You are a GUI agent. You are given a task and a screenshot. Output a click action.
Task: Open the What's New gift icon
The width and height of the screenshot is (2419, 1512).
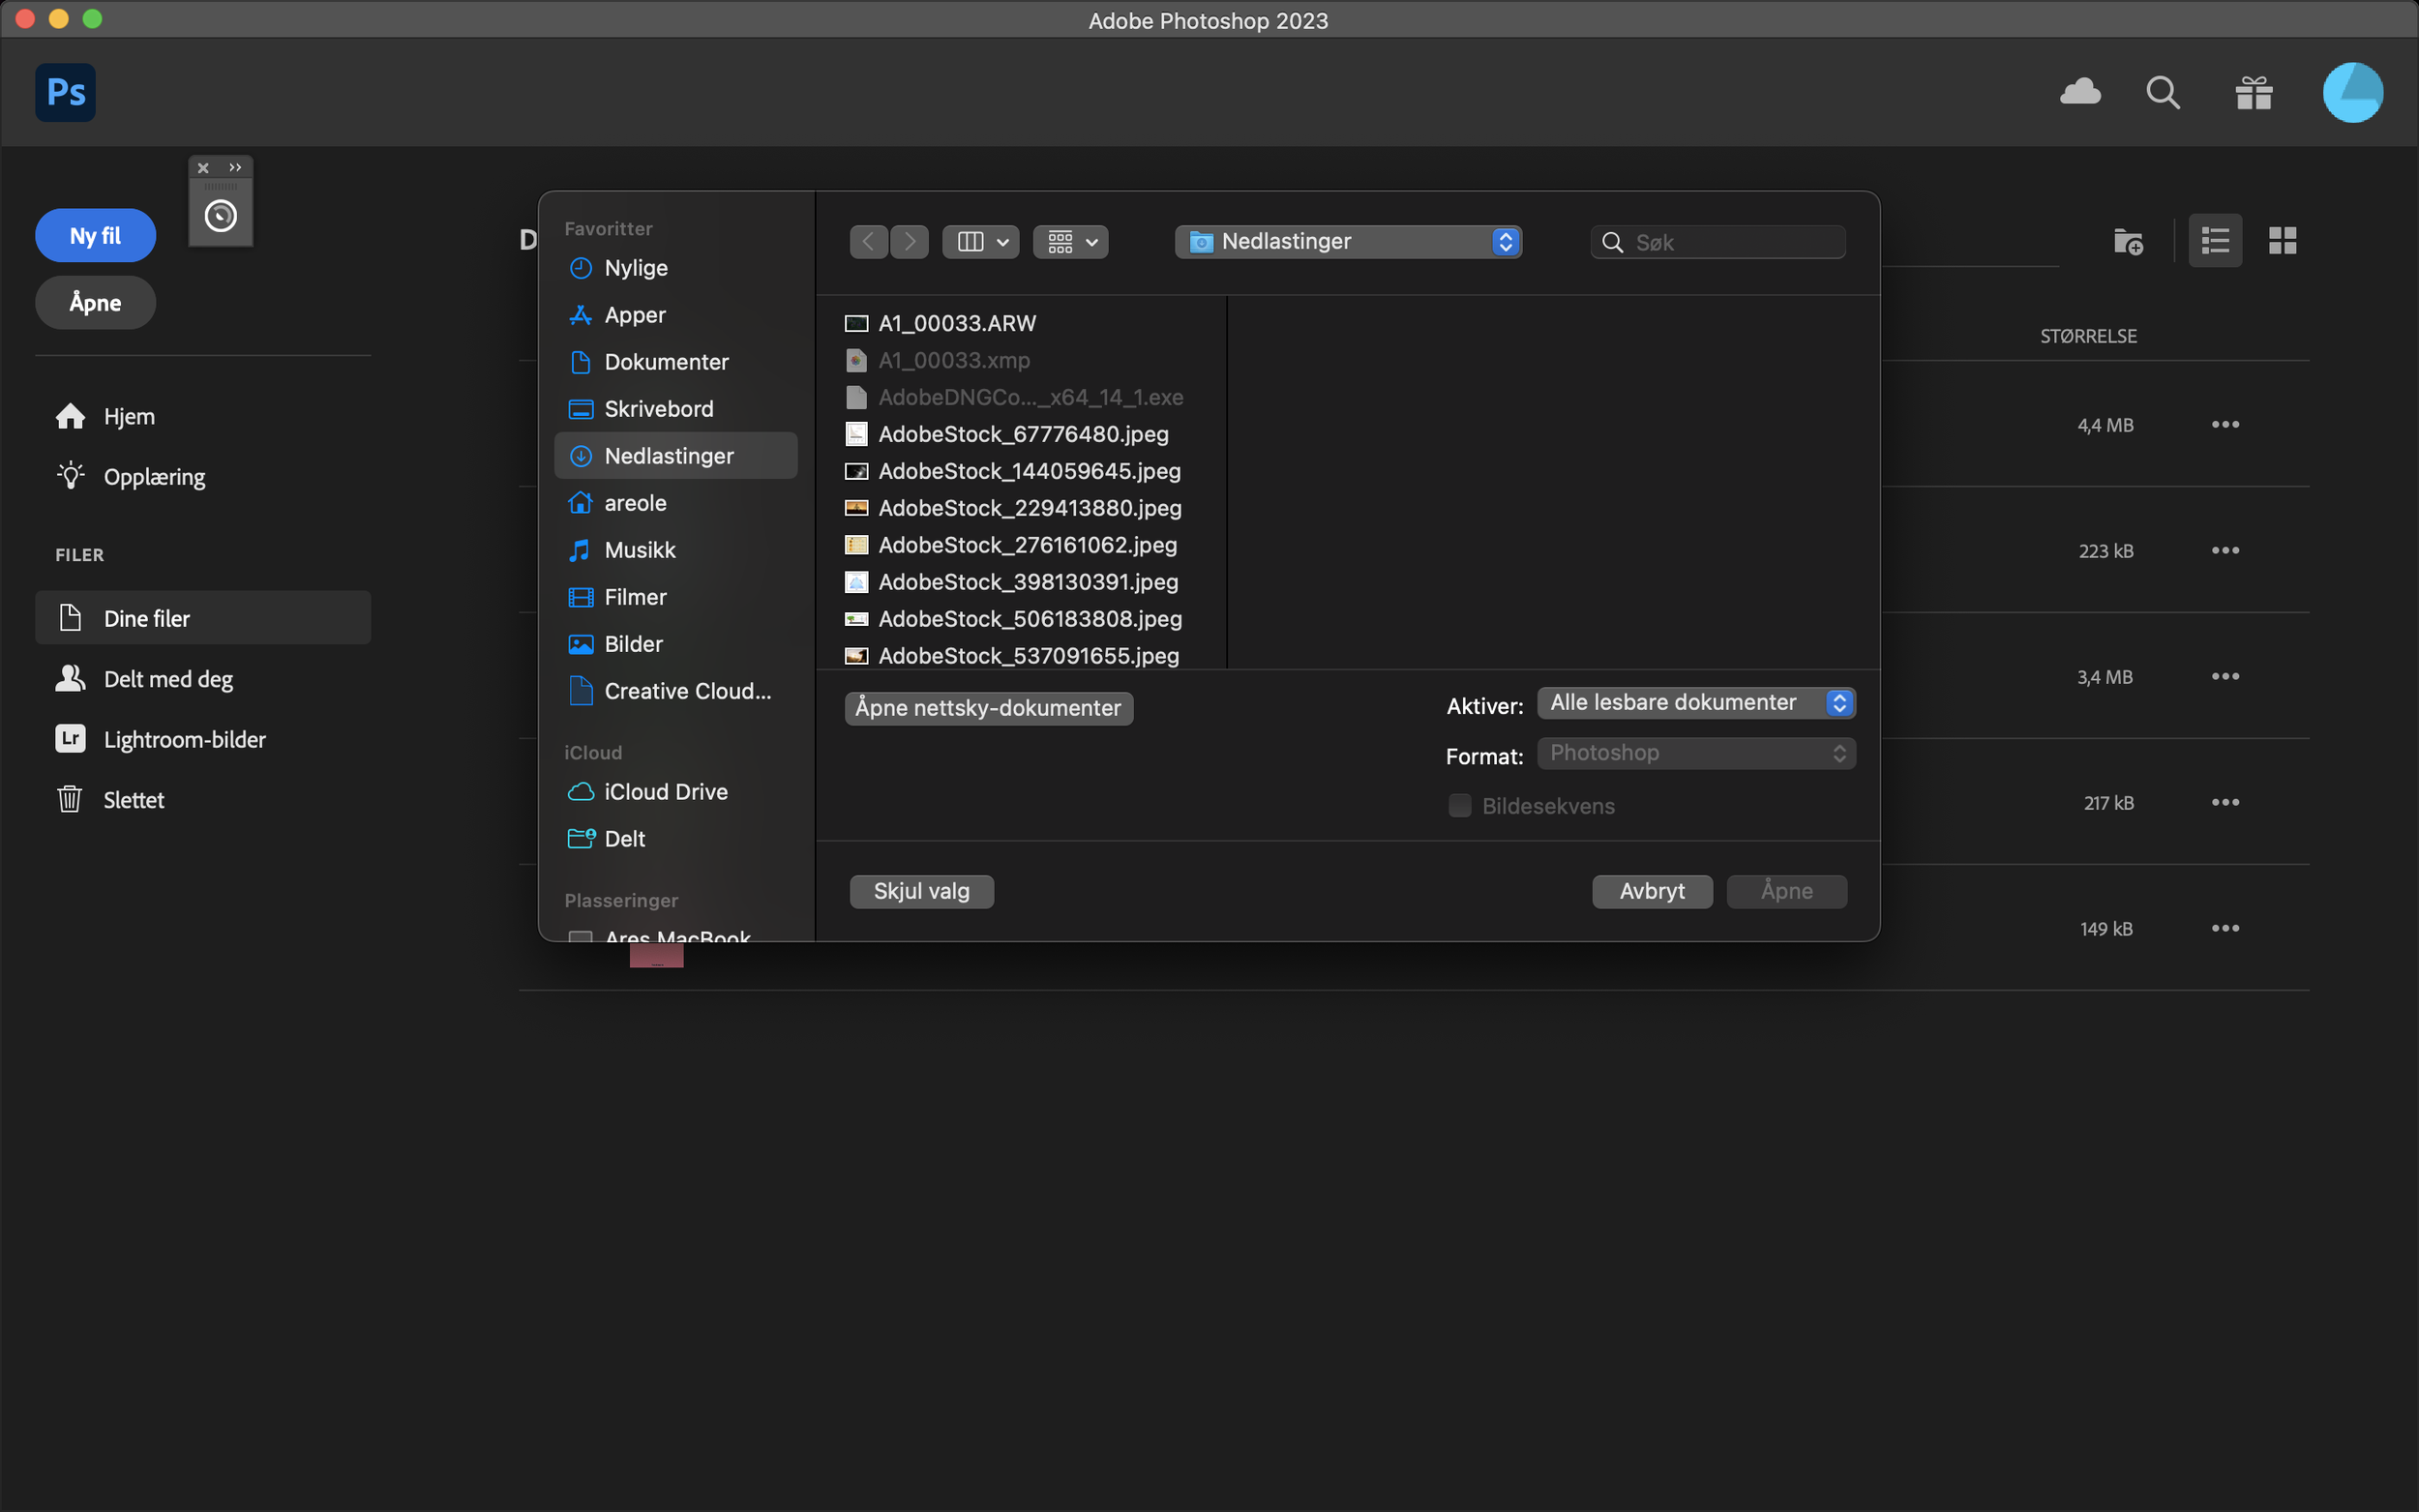tap(2254, 93)
